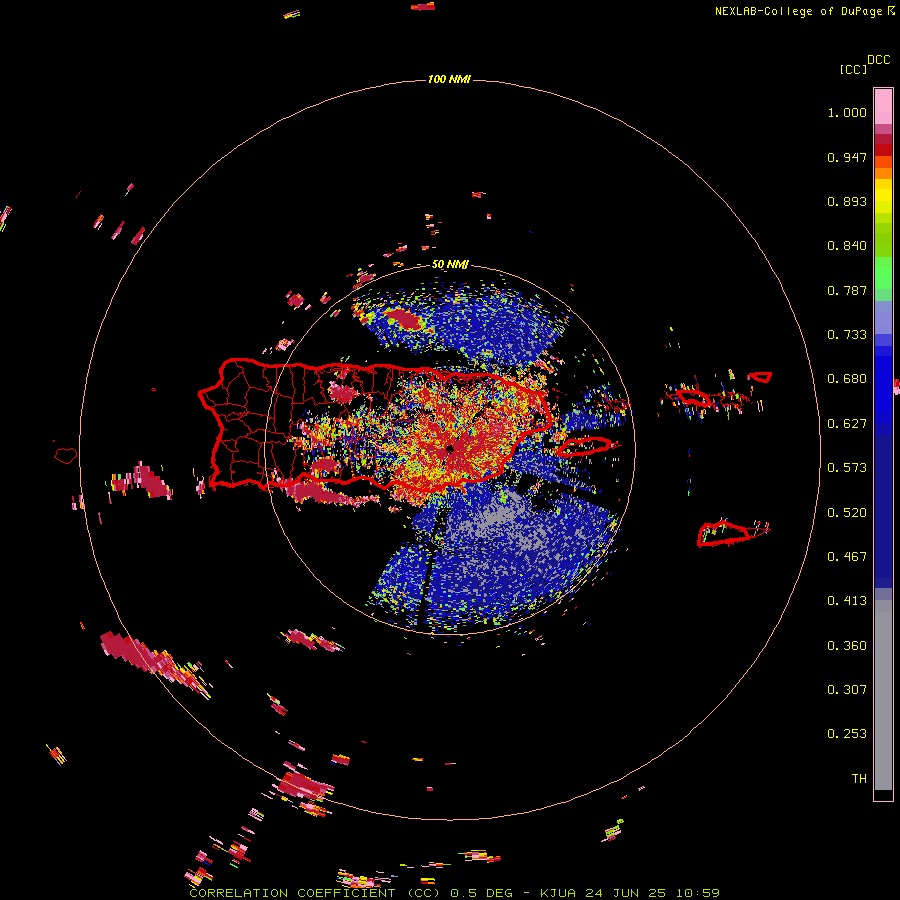This screenshot has height=900, width=900.
Task: Click the 0.787 legend value
Action: tap(847, 290)
